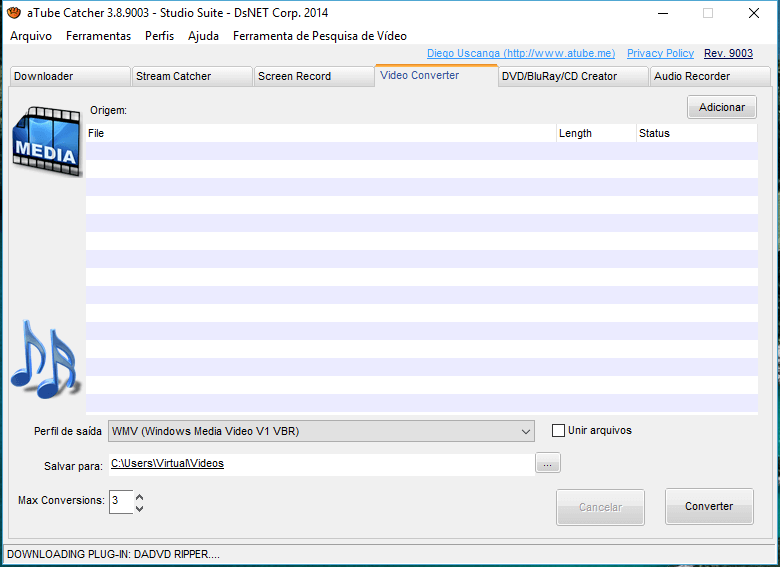The width and height of the screenshot is (780, 567).
Task: Expand the Perfil de saída dropdown
Action: pyautogui.click(x=526, y=431)
